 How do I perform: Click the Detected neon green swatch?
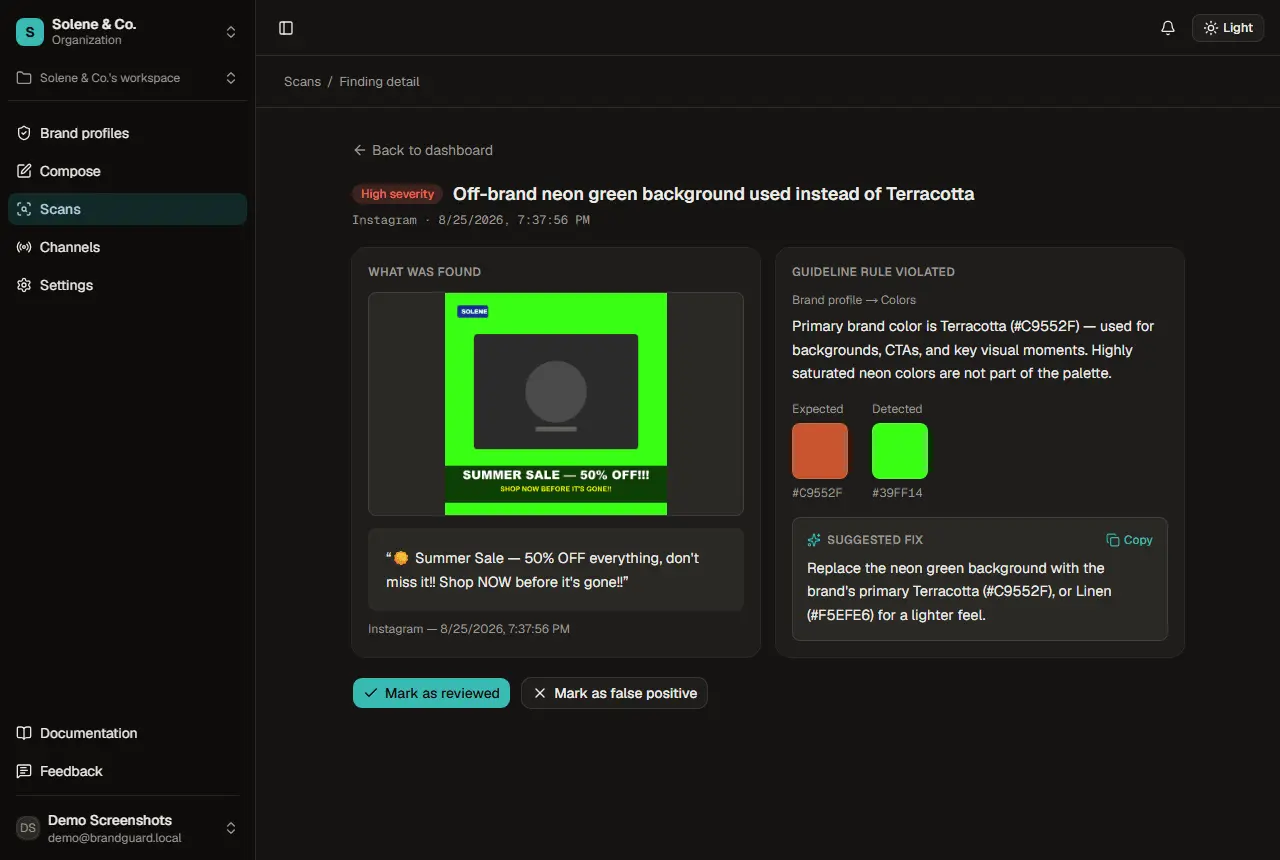click(900, 451)
